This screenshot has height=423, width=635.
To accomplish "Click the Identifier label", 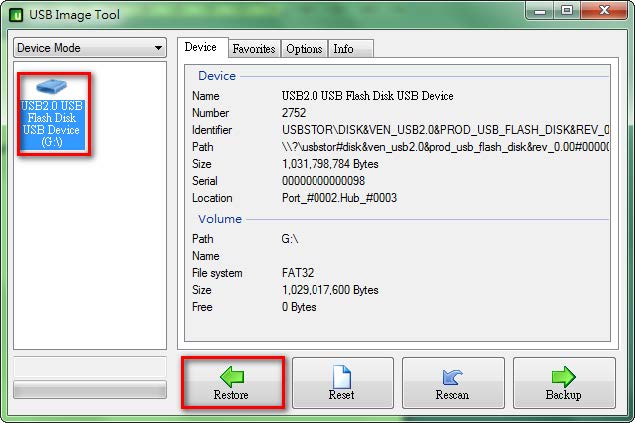I will [x=212, y=130].
